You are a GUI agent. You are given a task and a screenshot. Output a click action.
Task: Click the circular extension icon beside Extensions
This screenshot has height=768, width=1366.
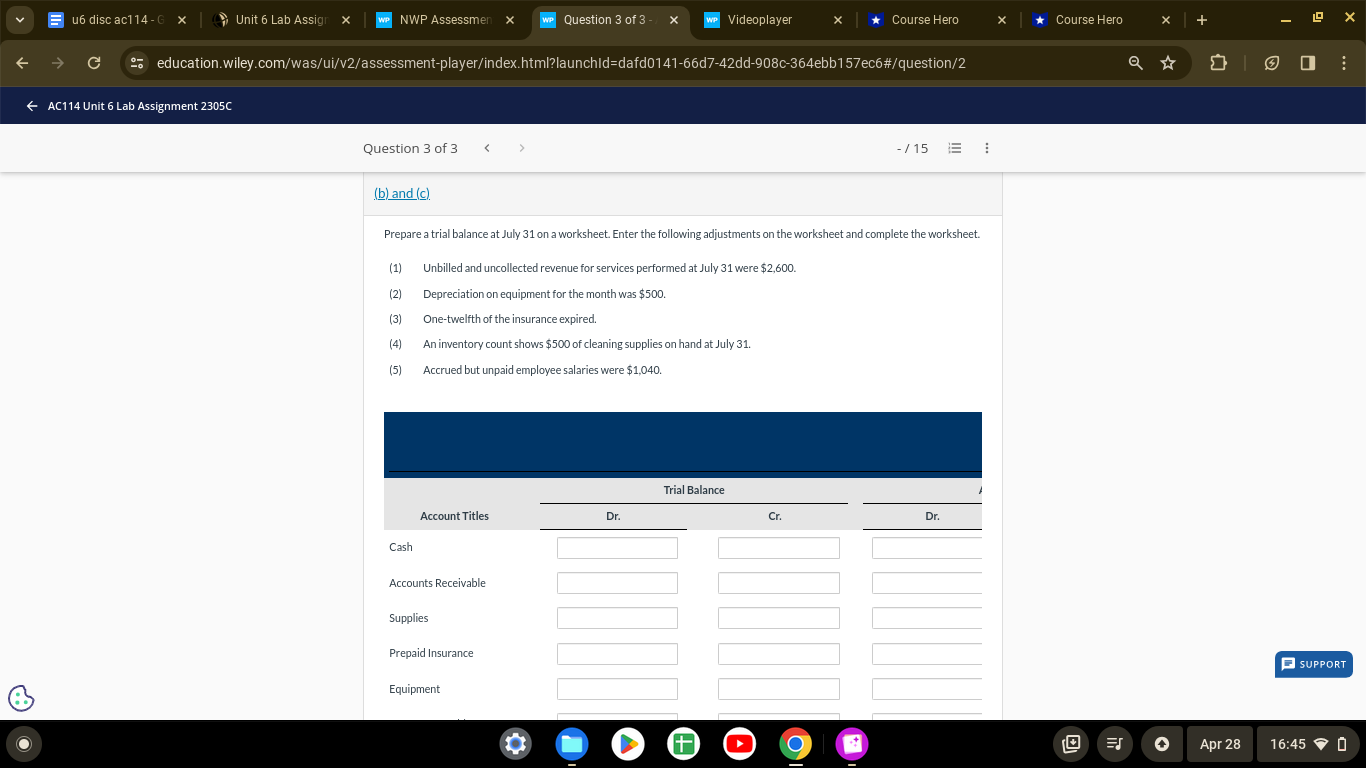[x=1272, y=63]
